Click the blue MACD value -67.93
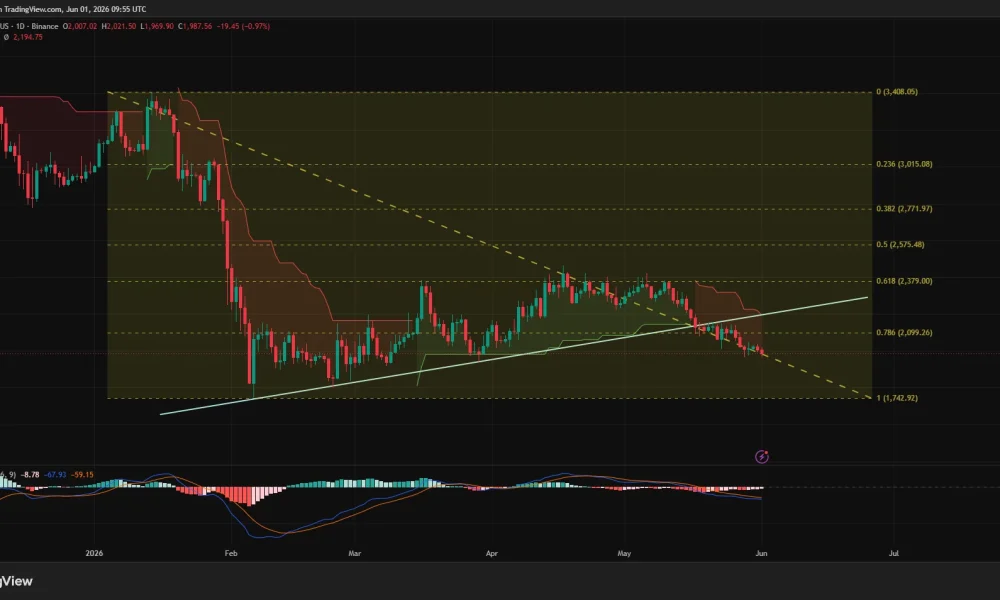Image resolution: width=1000 pixels, height=600 pixels. [55, 475]
